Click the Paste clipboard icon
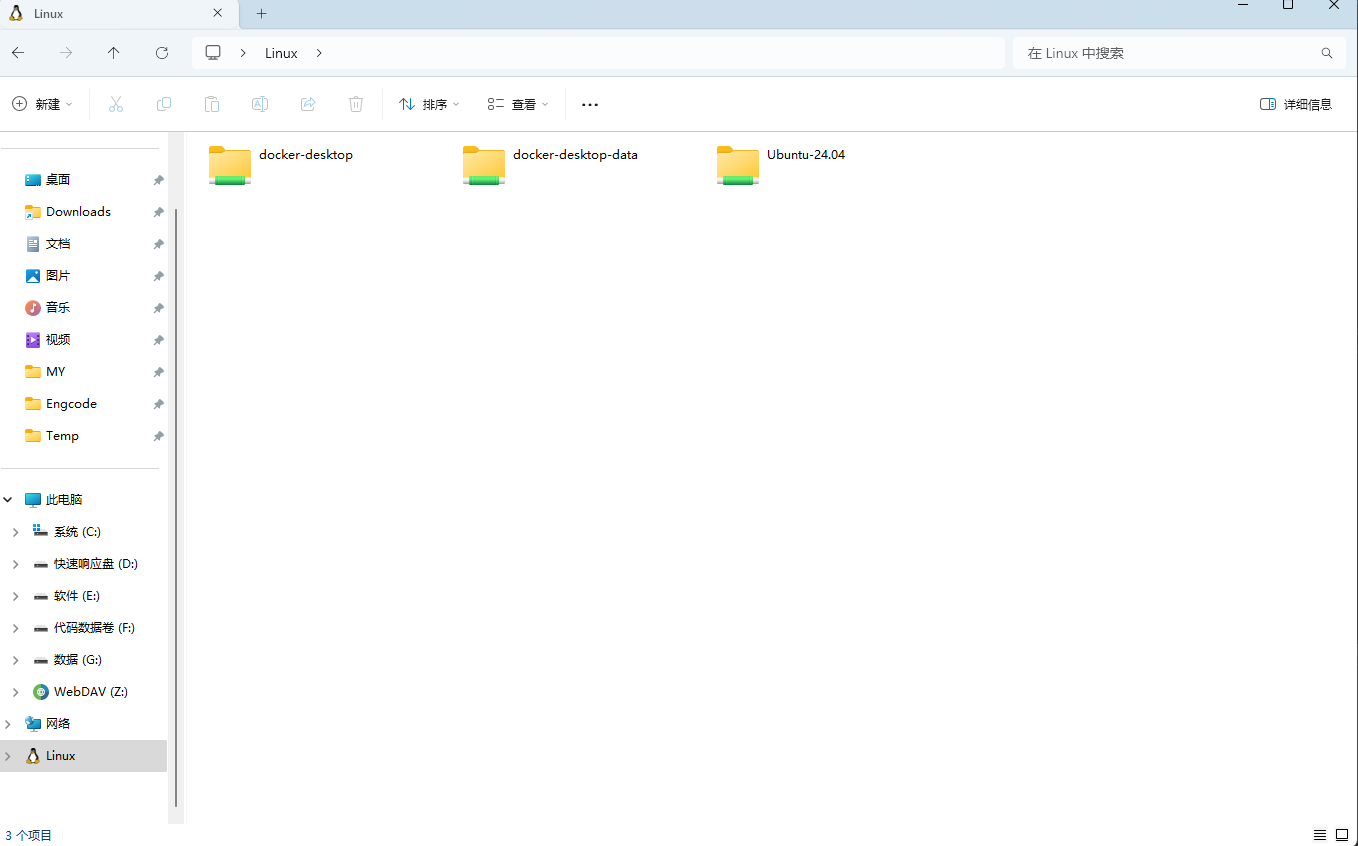The image size is (1358, 846). click(x=212, y=104)
